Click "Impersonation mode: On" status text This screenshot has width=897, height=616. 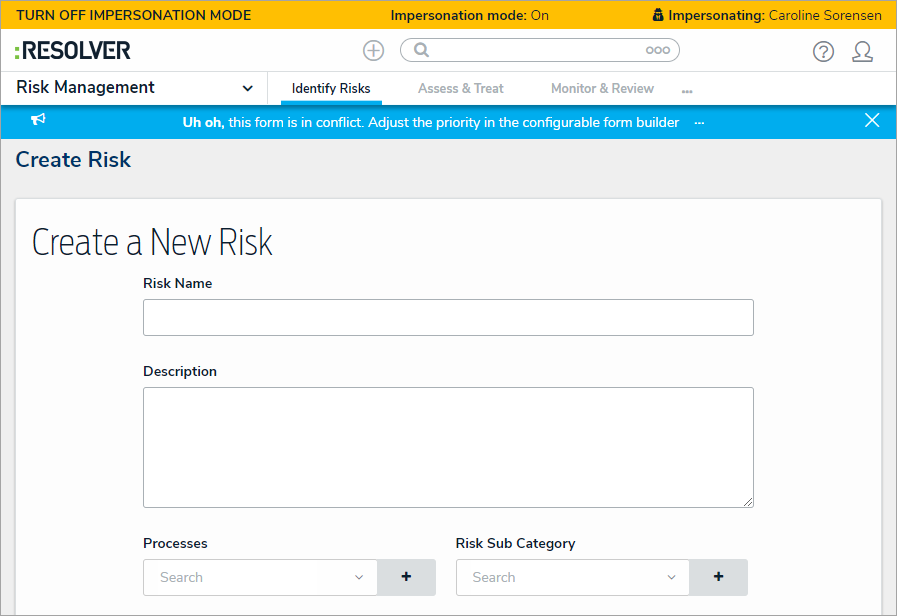pyautogui.click(x=470, y=15)
